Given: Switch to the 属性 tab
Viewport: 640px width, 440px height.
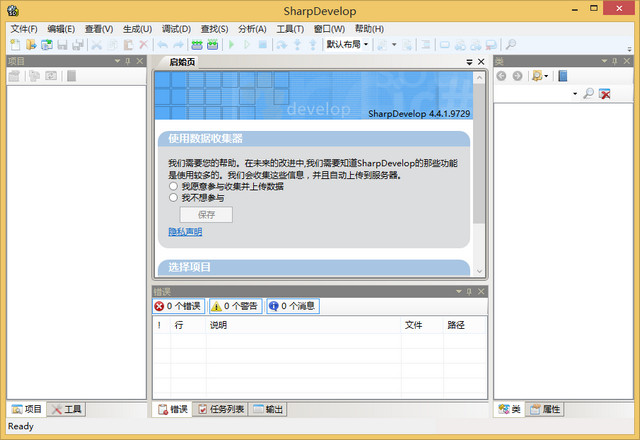Looking at the screenshot, I should point(545,409).
